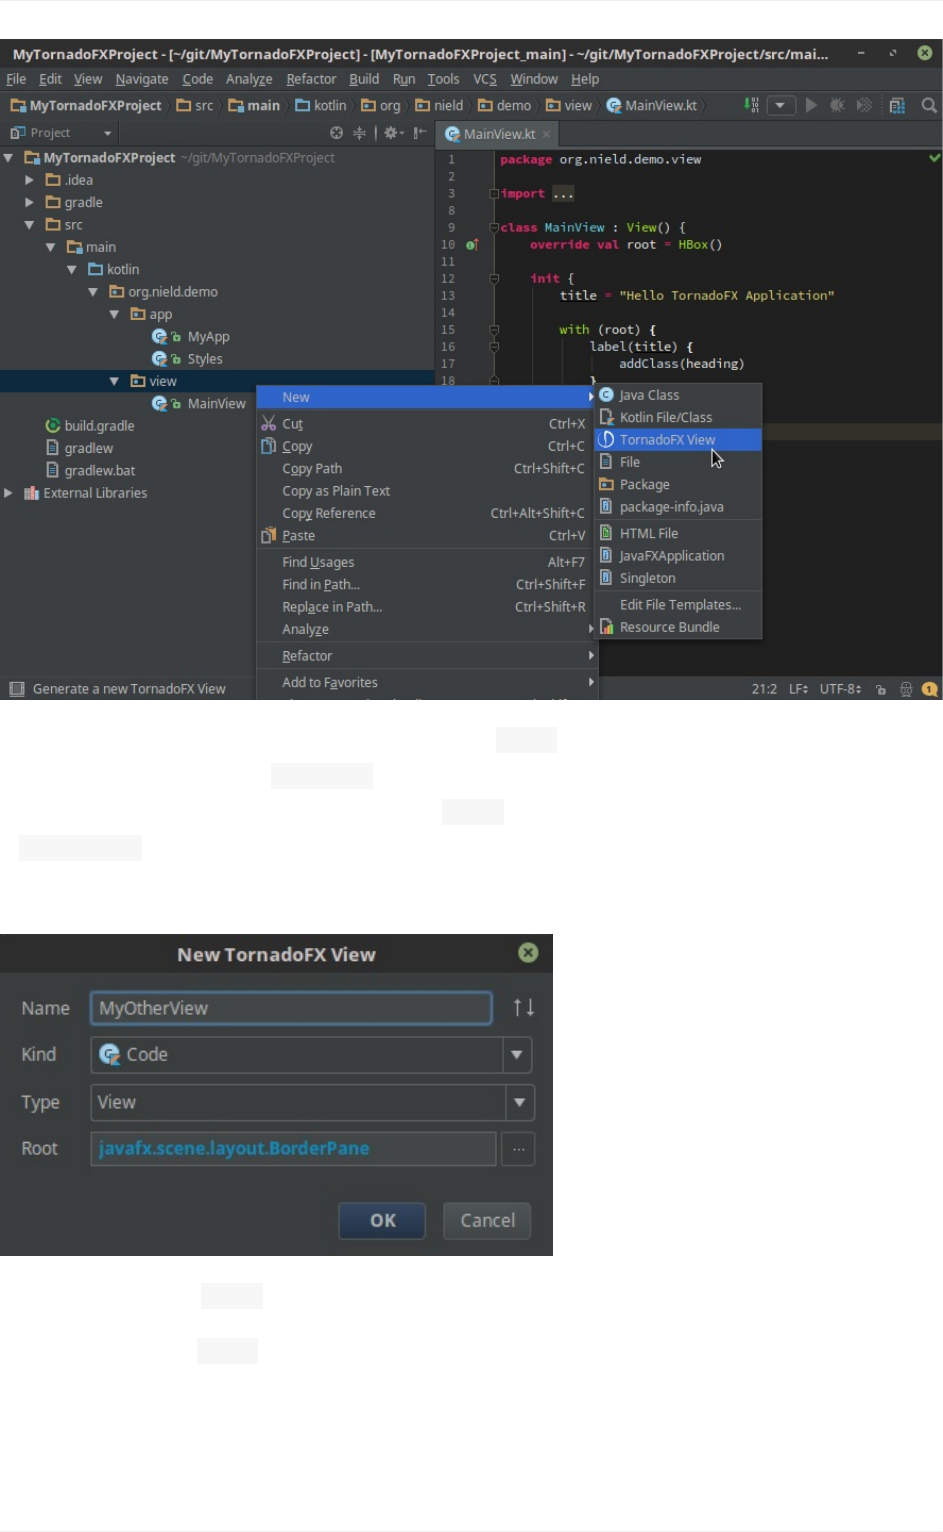Click the notifications badge in status bar
This screenshot has width=943, height=1532.
click(x=930, y=689)
